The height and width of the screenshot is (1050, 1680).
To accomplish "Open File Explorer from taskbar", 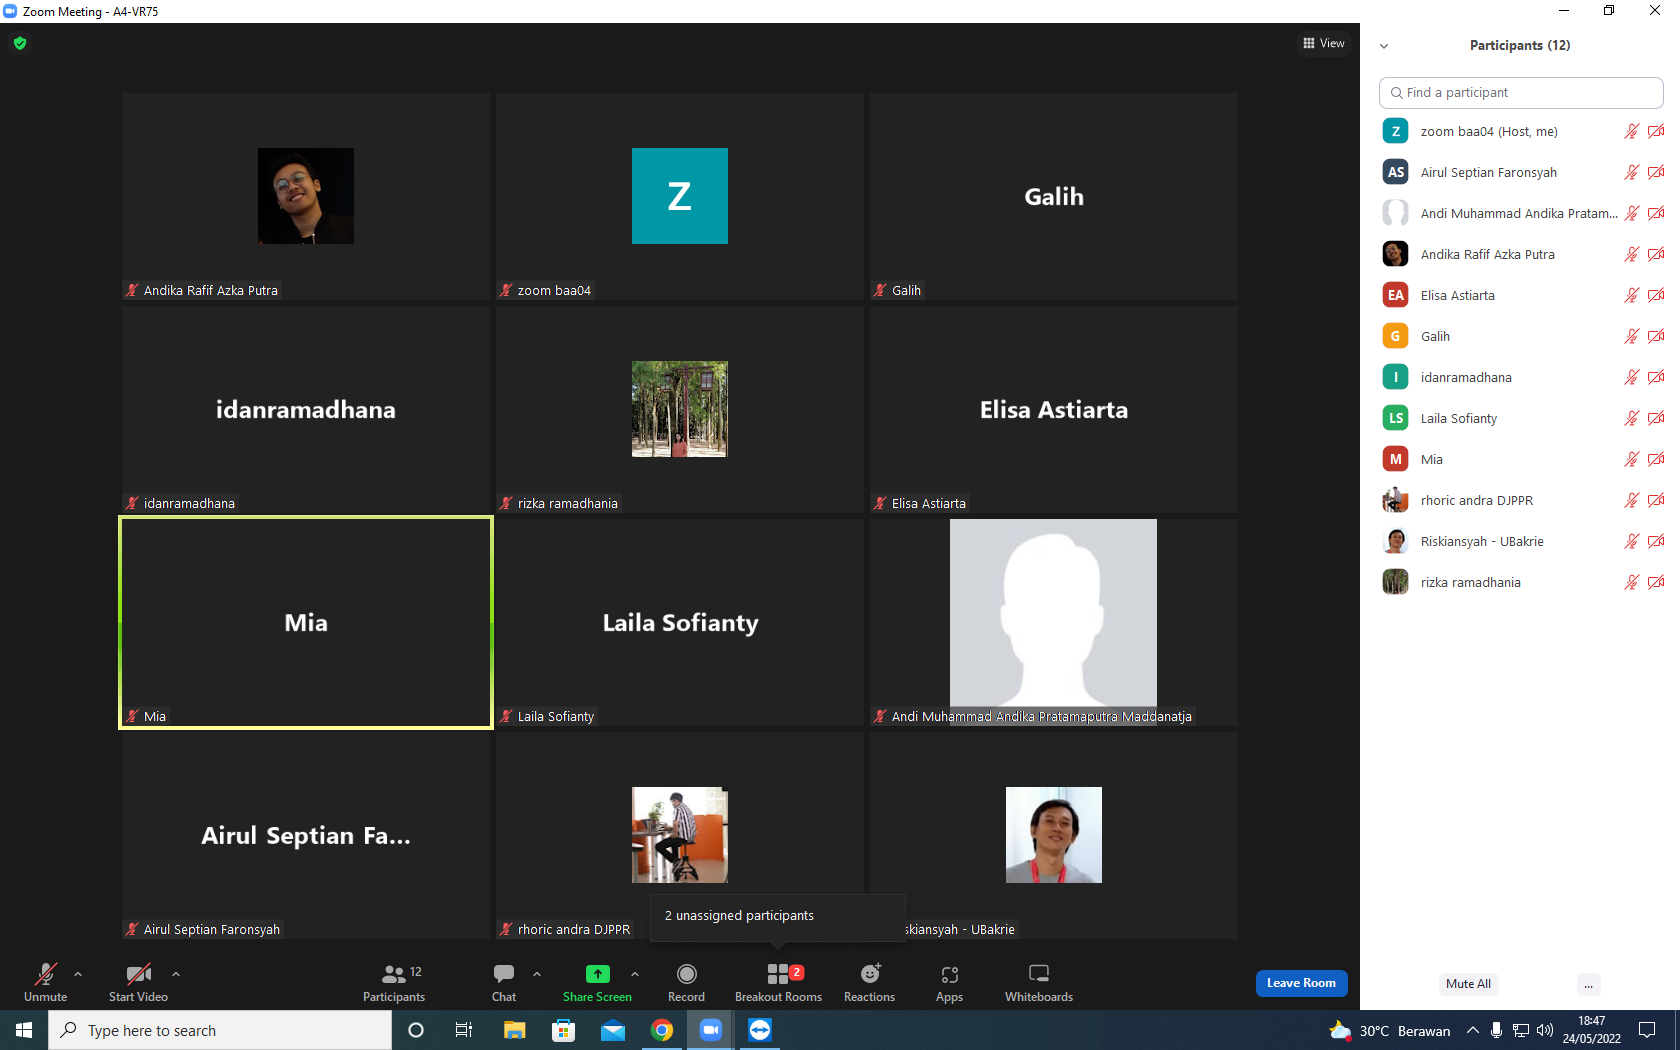I will (x=514, y=1030).
